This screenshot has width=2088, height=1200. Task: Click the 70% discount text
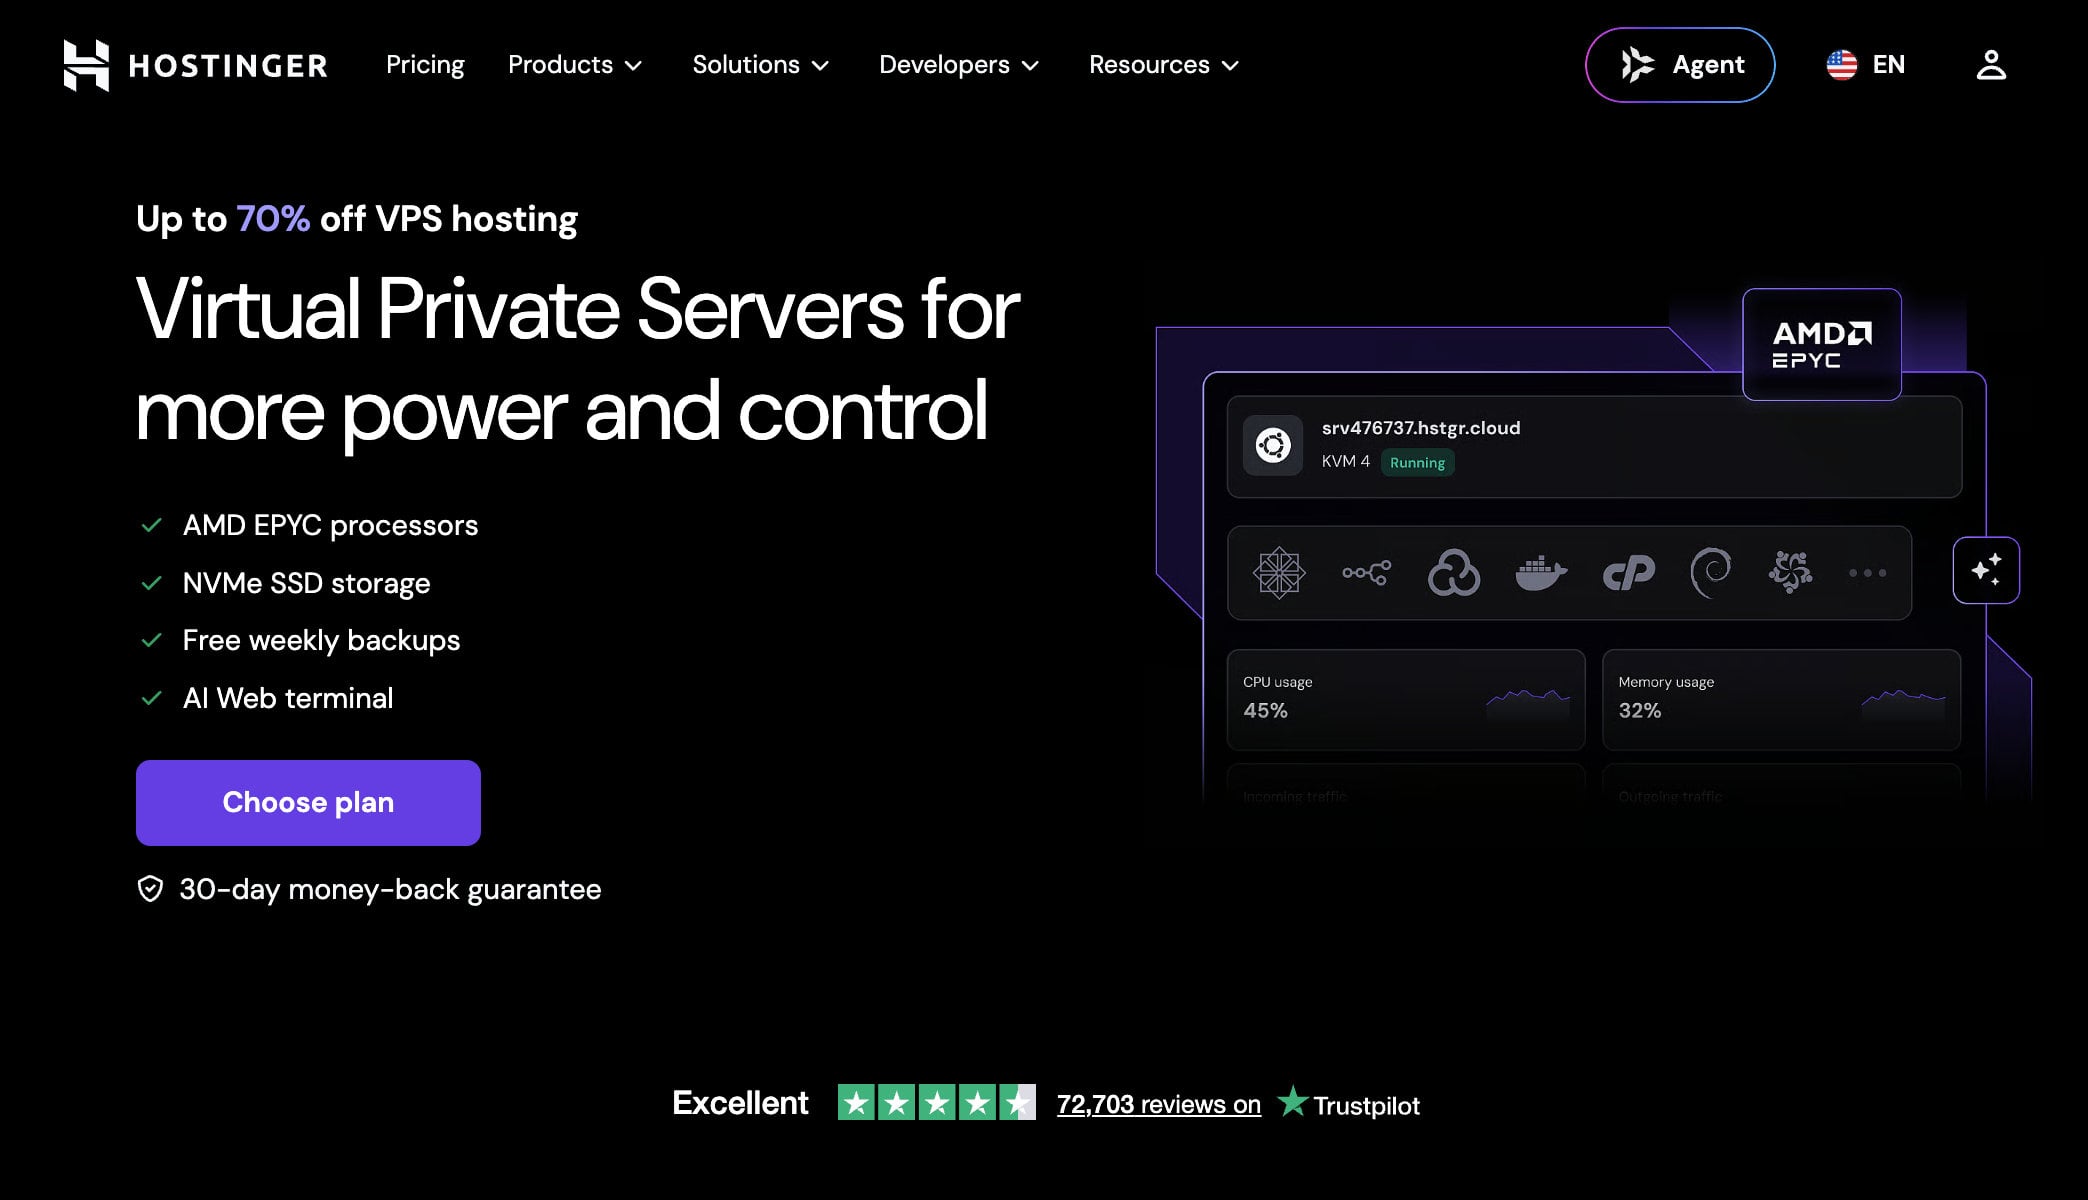273,219
